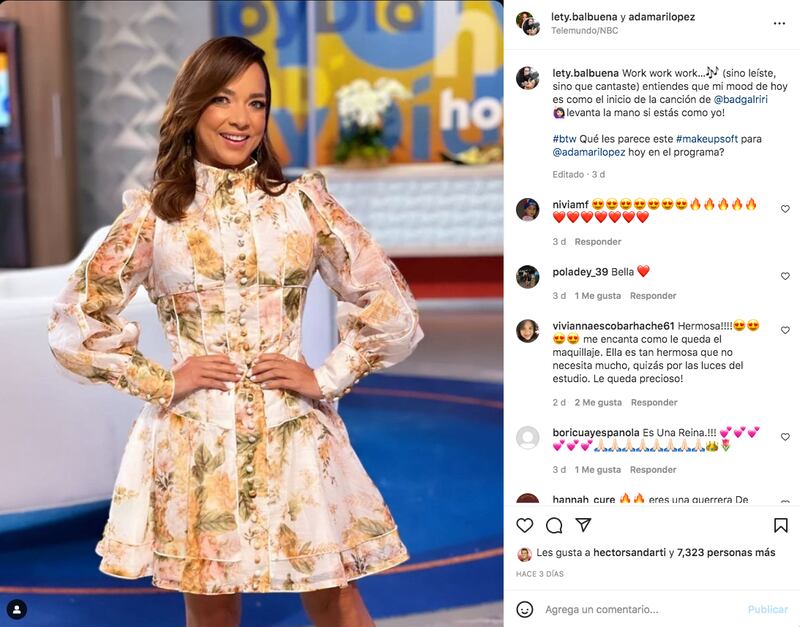Viewport: 800px width, 627px height.
Task: Save the post with bookmark icon
Action: tap(781, 525)
